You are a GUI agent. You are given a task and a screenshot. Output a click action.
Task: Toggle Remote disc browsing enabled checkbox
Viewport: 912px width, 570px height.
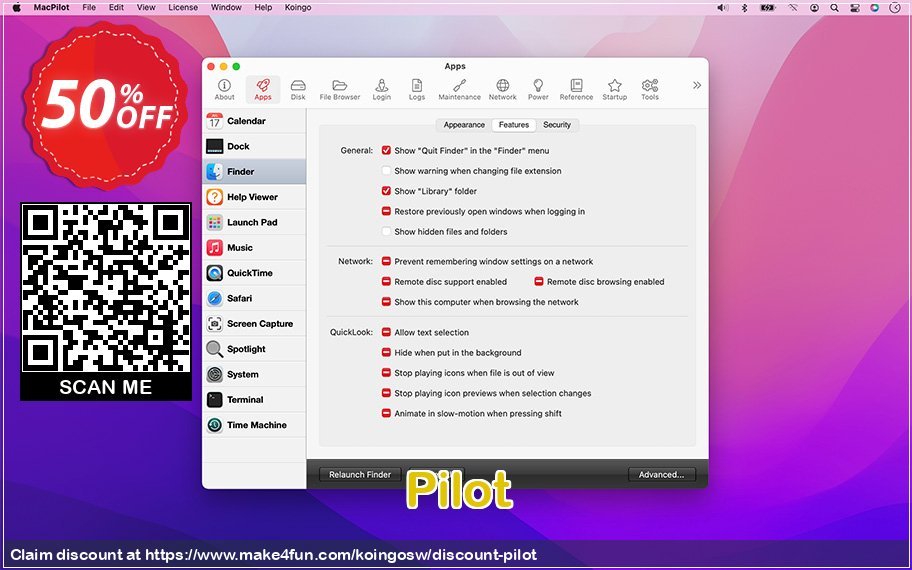click(x=539, y=282)
